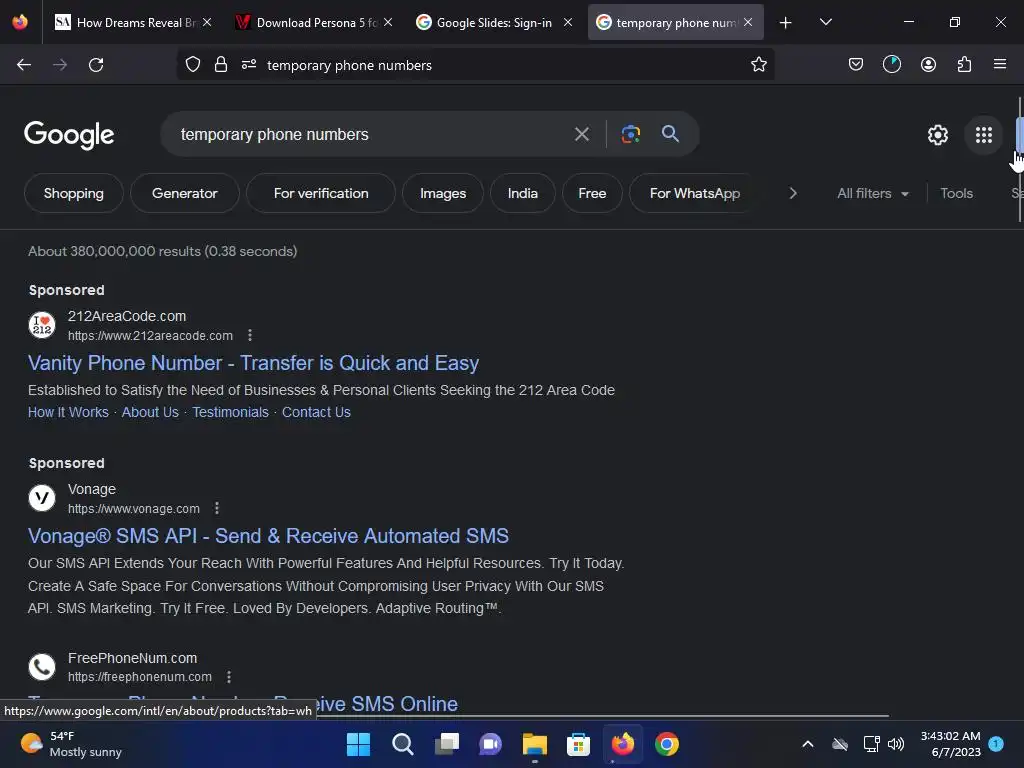Open the weather widget on the taskbar

point(71,744)
